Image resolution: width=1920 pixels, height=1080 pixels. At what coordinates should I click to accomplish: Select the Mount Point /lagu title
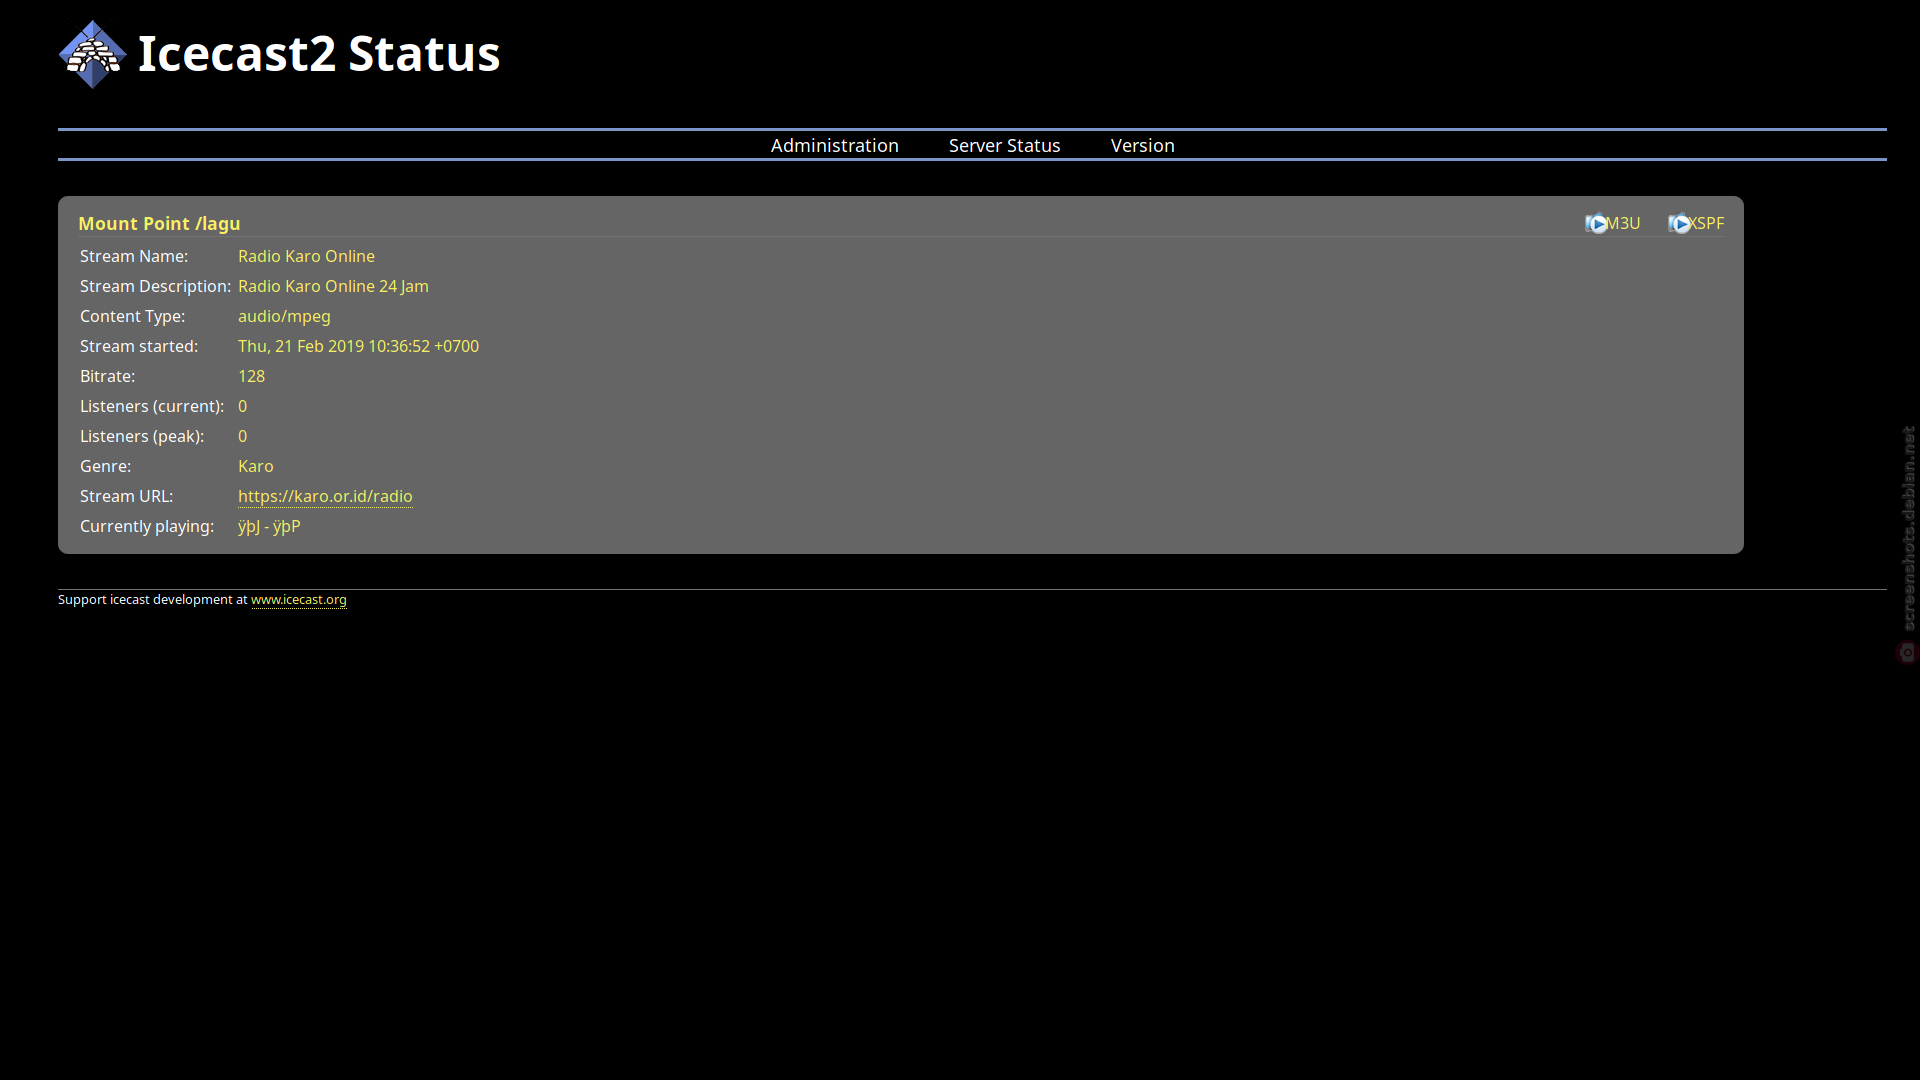159,223
